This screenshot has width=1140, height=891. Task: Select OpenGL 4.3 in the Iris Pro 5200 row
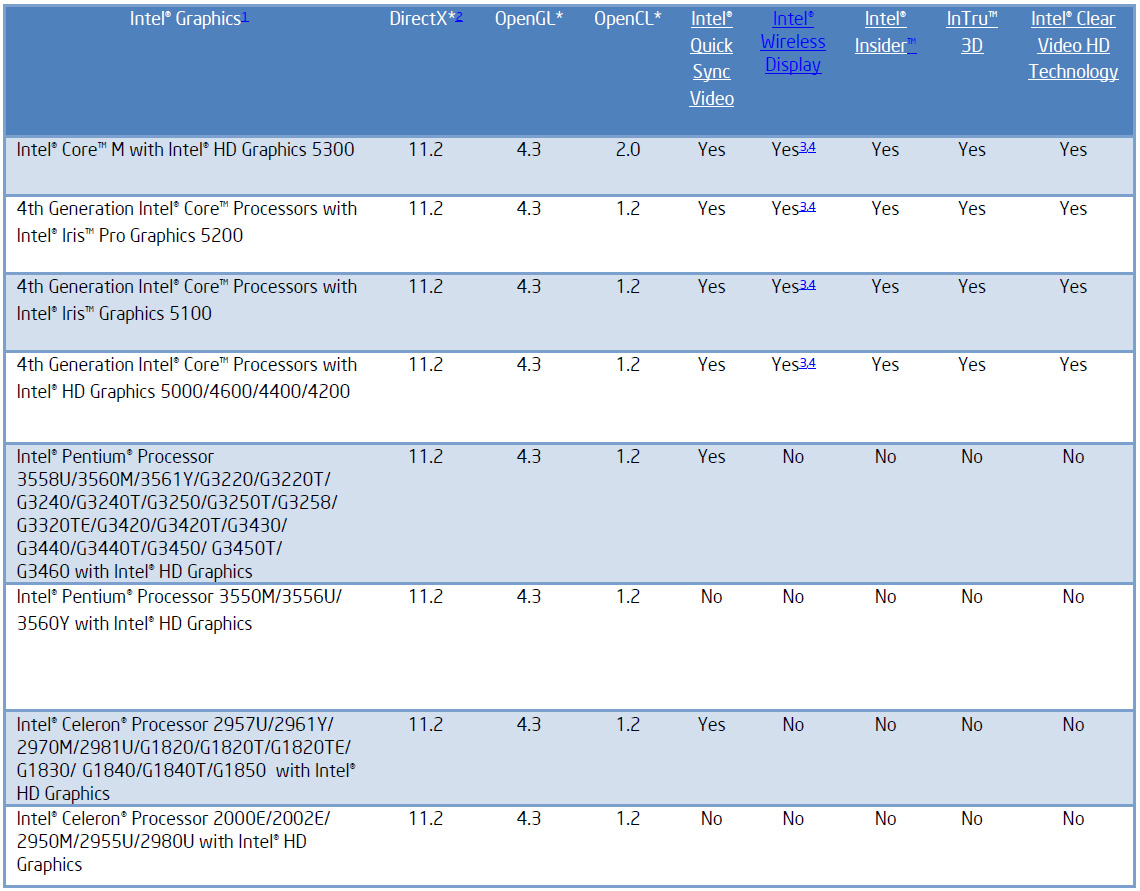[x=529, y=209]
